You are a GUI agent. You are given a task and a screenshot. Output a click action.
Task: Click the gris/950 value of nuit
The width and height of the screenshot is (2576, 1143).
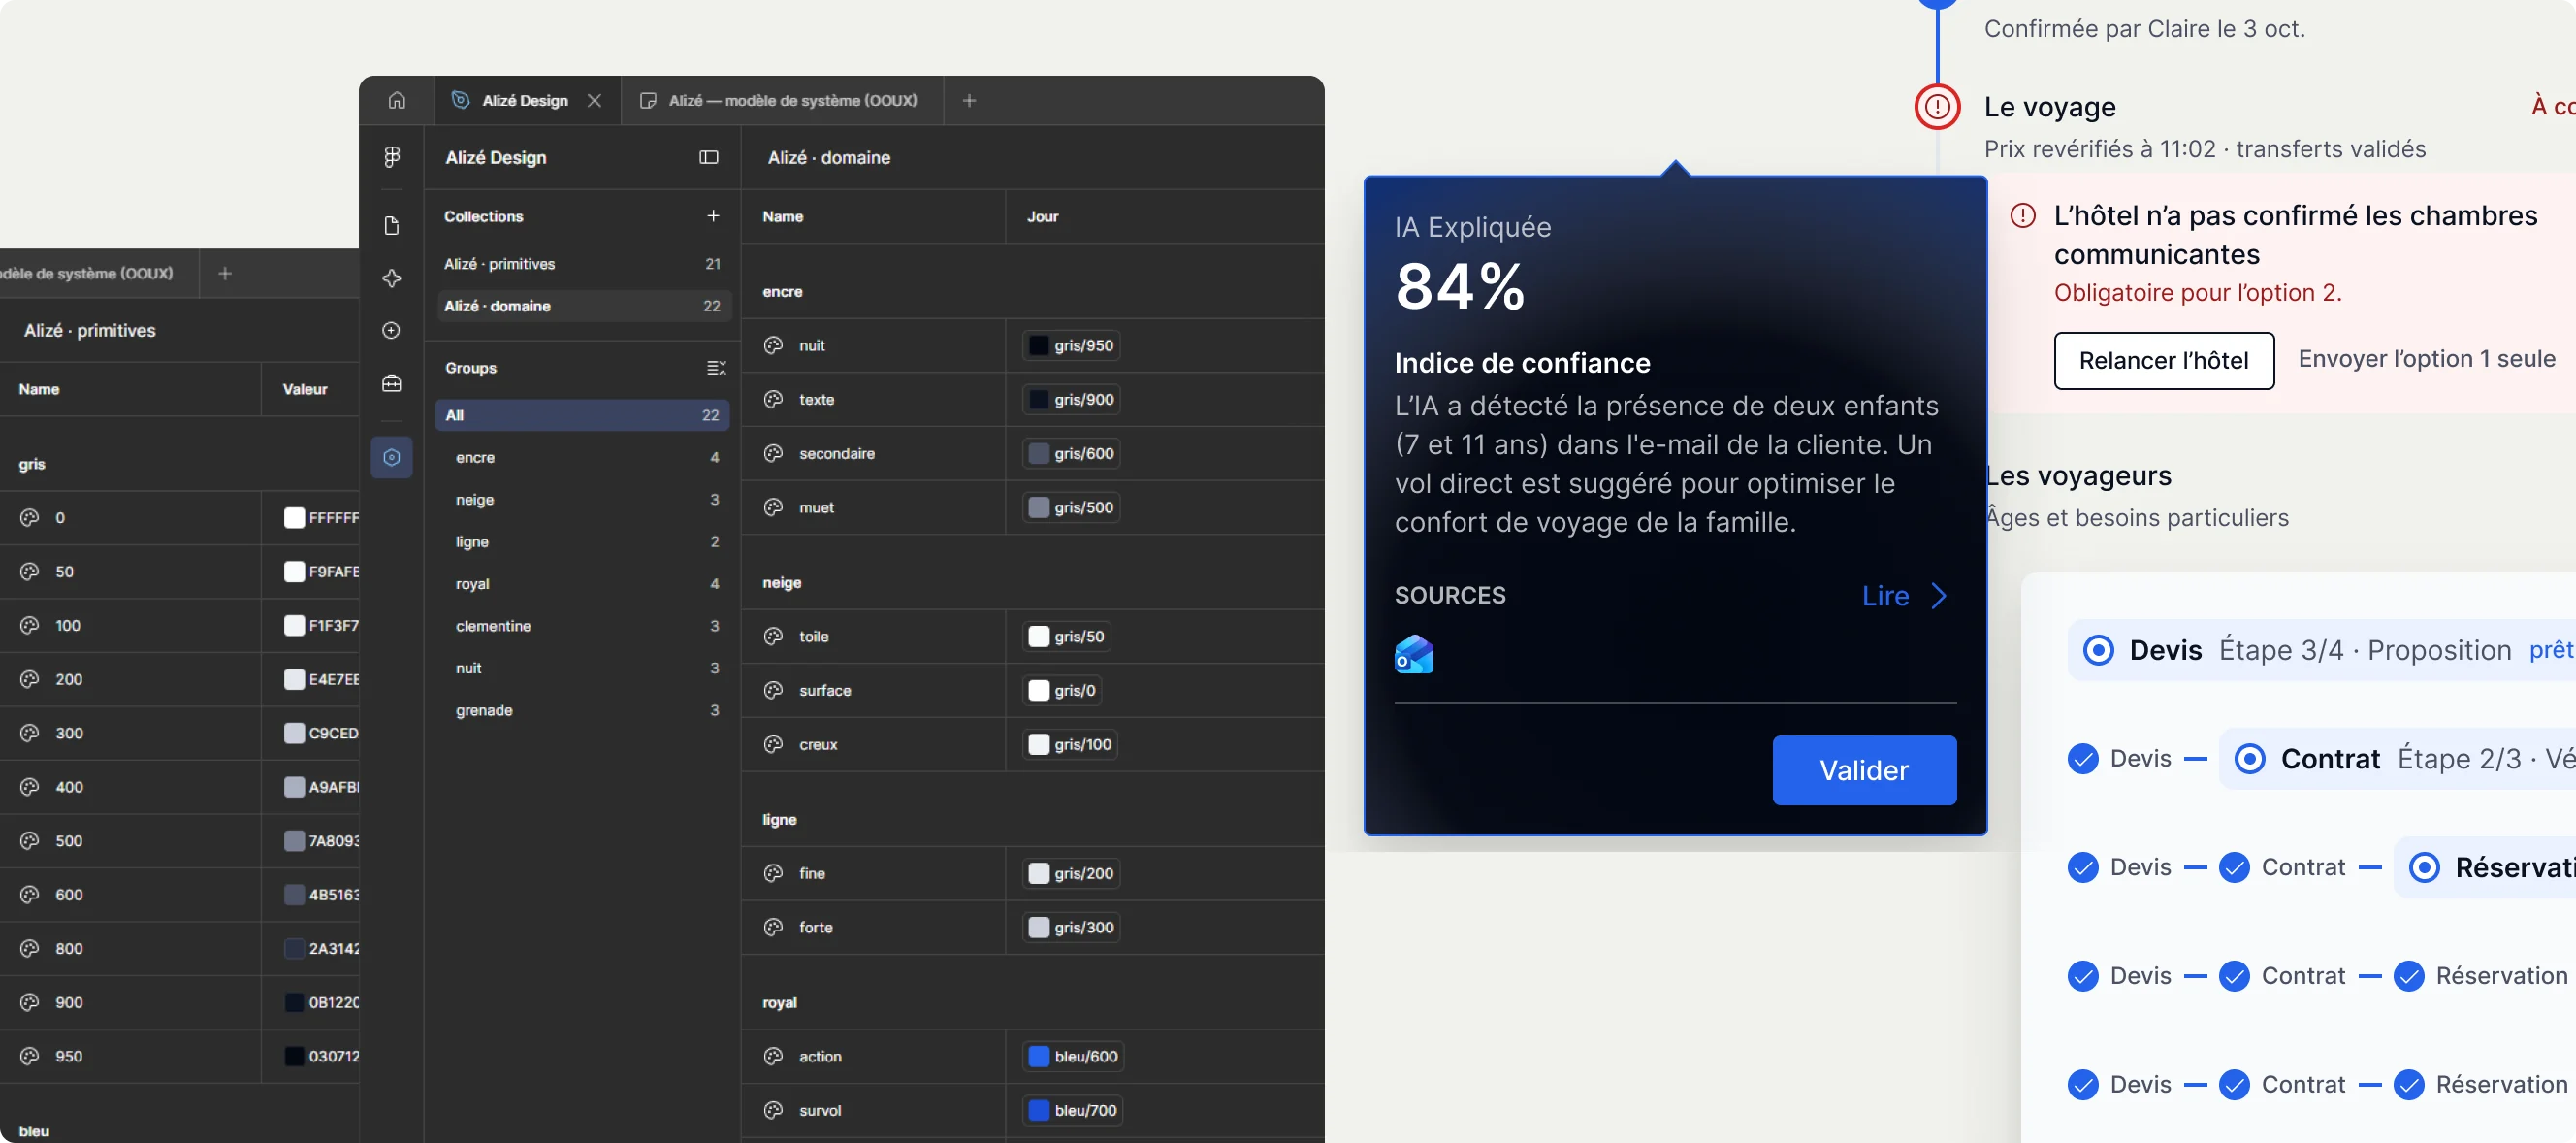1071,345
